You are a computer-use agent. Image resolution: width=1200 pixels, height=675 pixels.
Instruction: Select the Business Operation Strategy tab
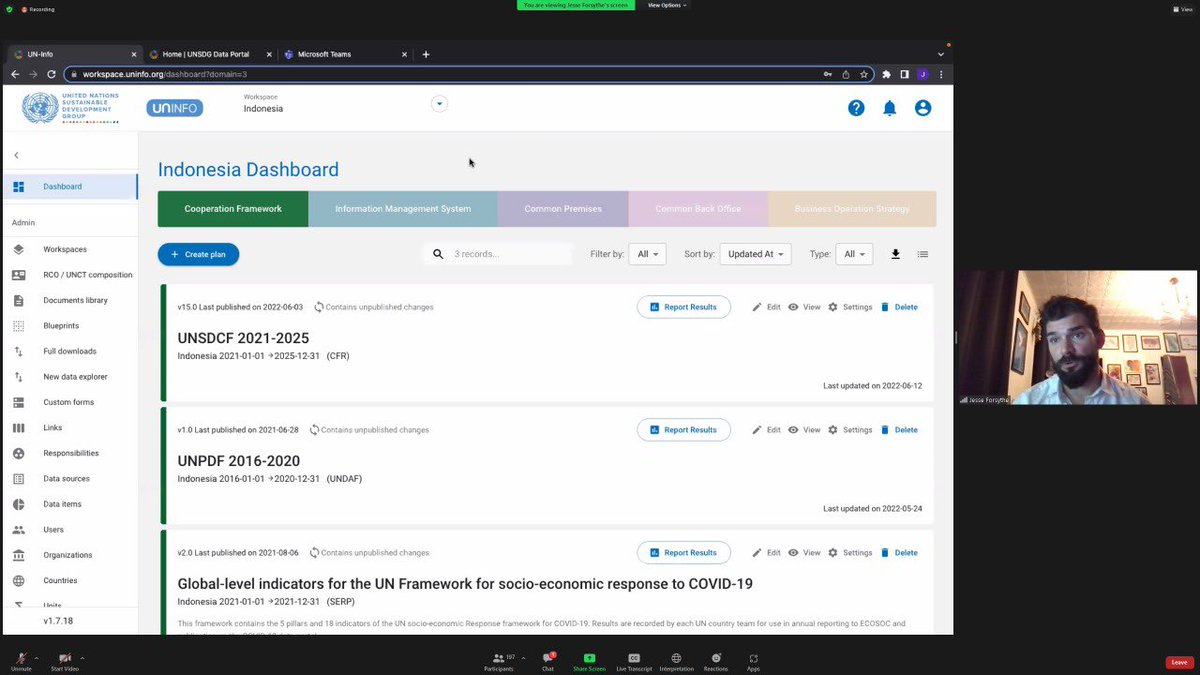tap(852, 209)
